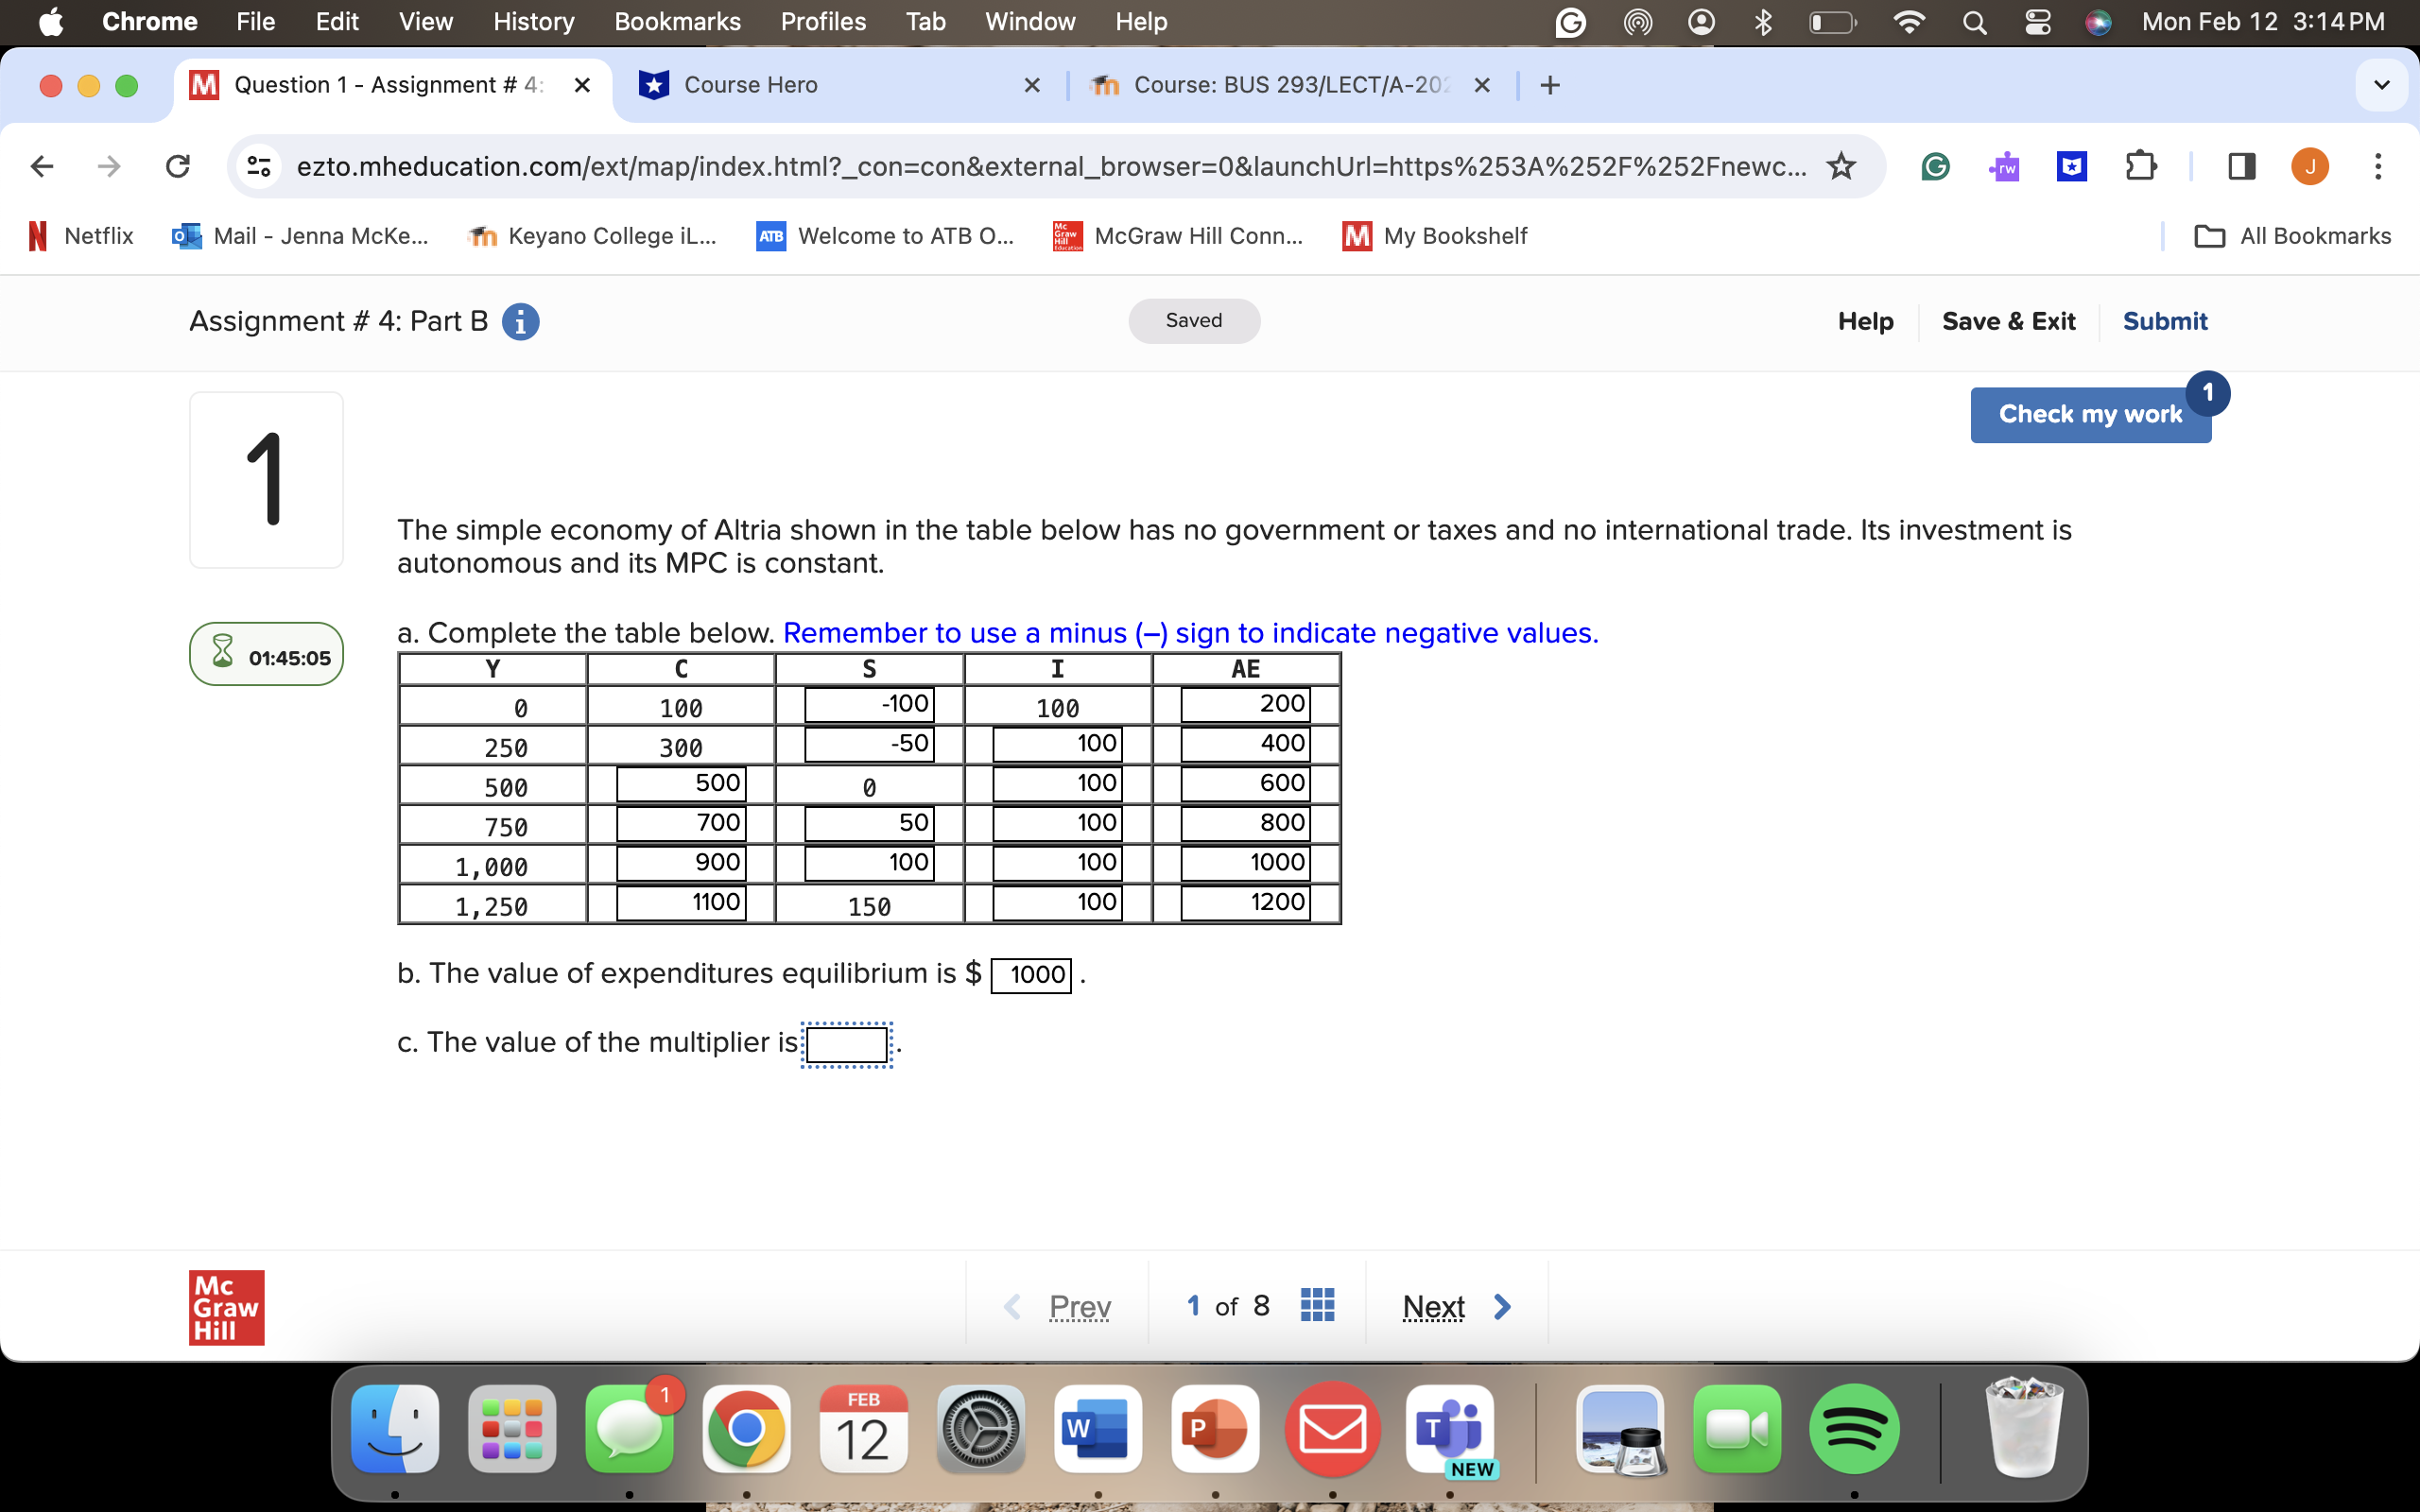Click the multiplier value input field
The width and height of the screenshot is (2420, 1512).
click(846, 1043)
